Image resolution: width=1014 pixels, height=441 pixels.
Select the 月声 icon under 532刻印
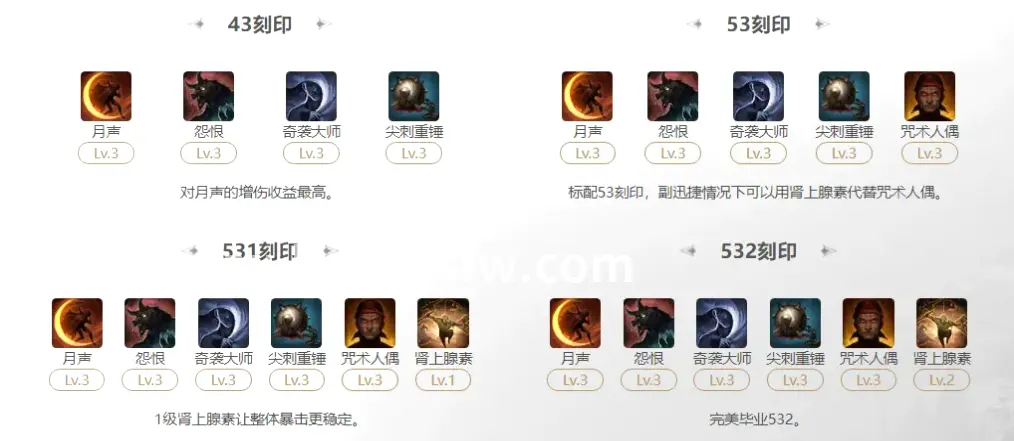tap(575, 323)
